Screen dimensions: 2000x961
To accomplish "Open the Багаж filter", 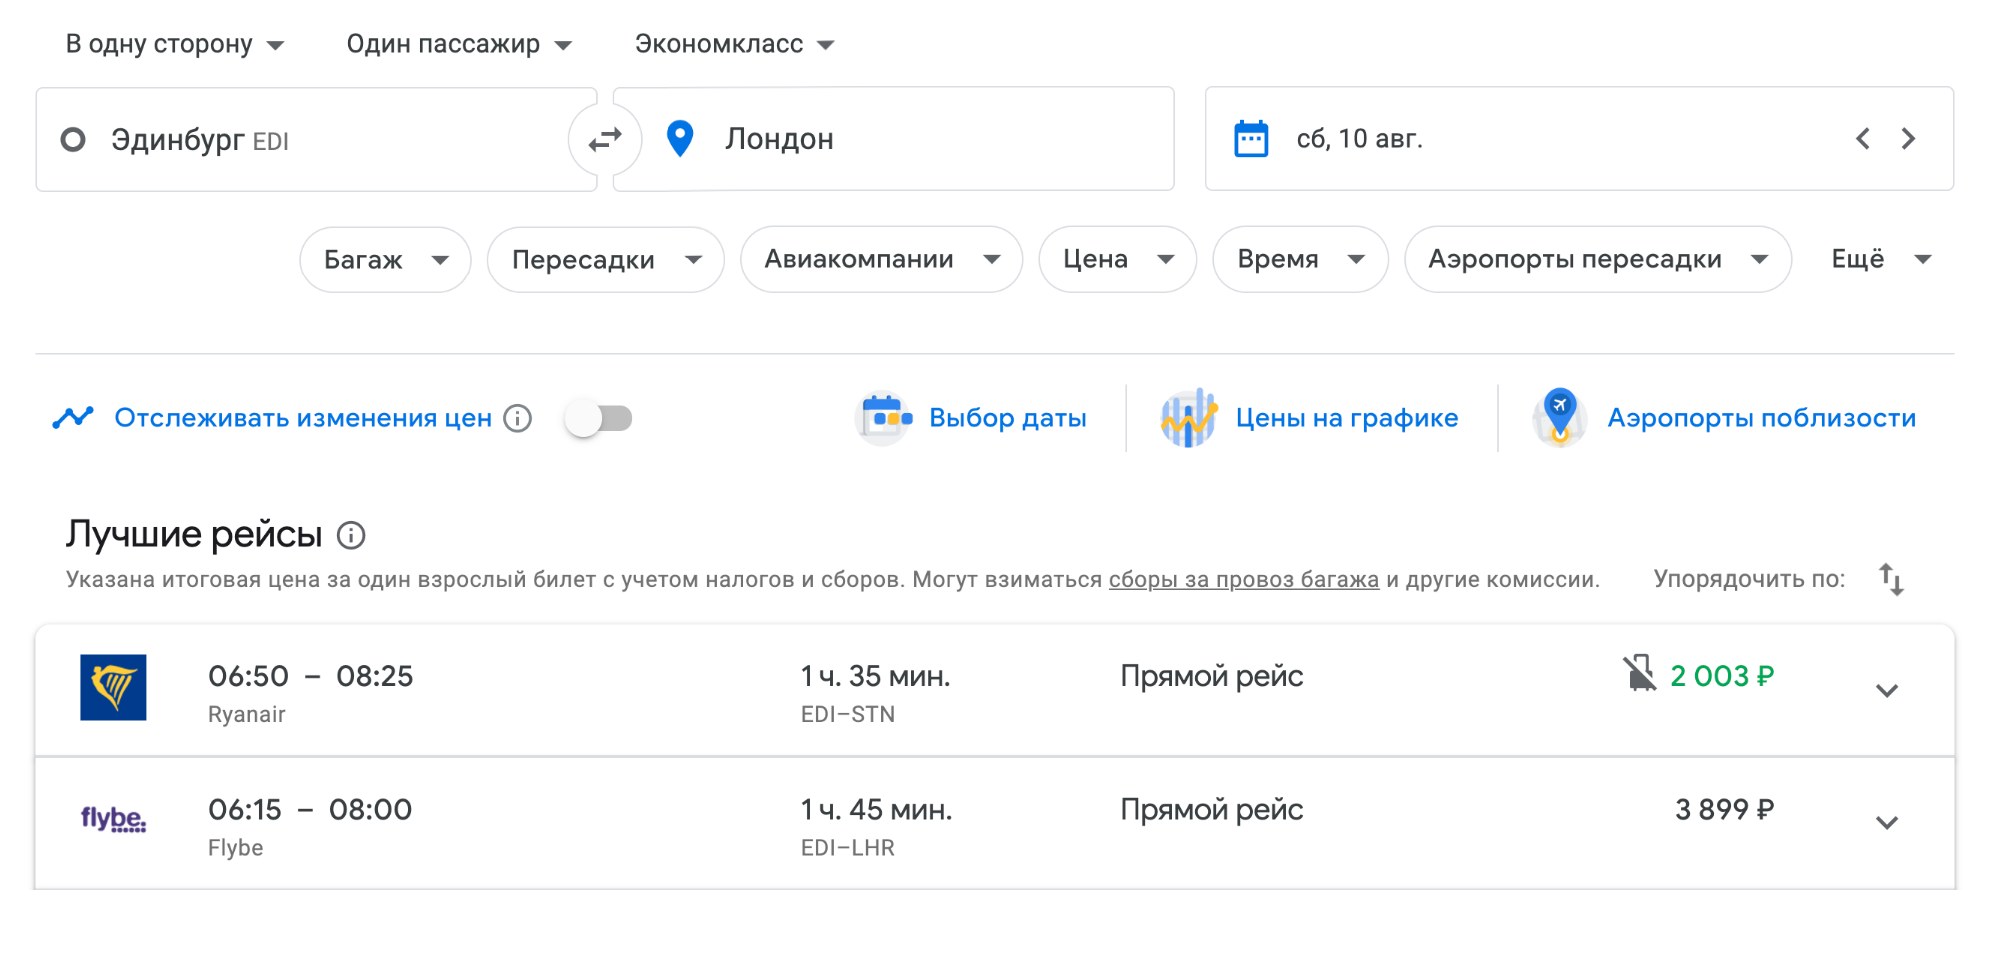I will (x=385, y=260).
